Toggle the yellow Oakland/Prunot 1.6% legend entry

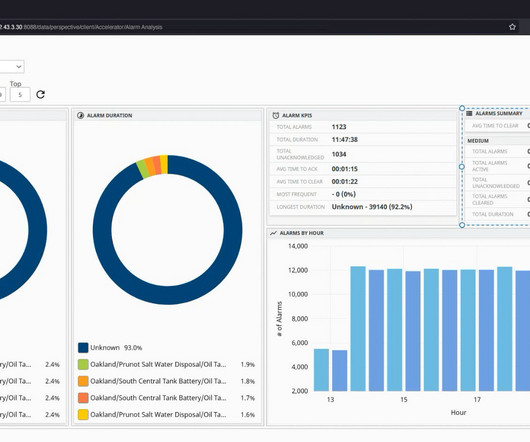point(166,415)
